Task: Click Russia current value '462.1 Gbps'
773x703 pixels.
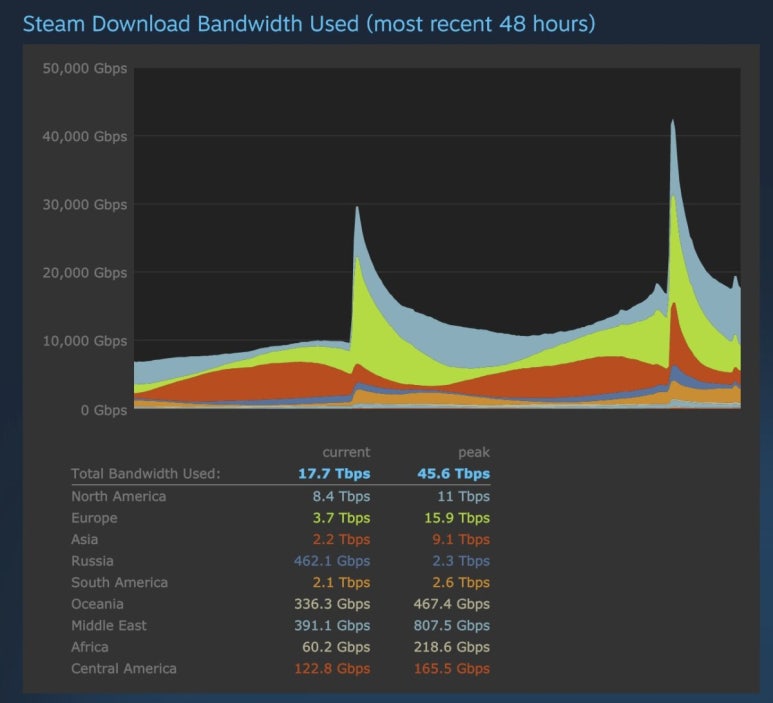Action: (x=332, y=561)
